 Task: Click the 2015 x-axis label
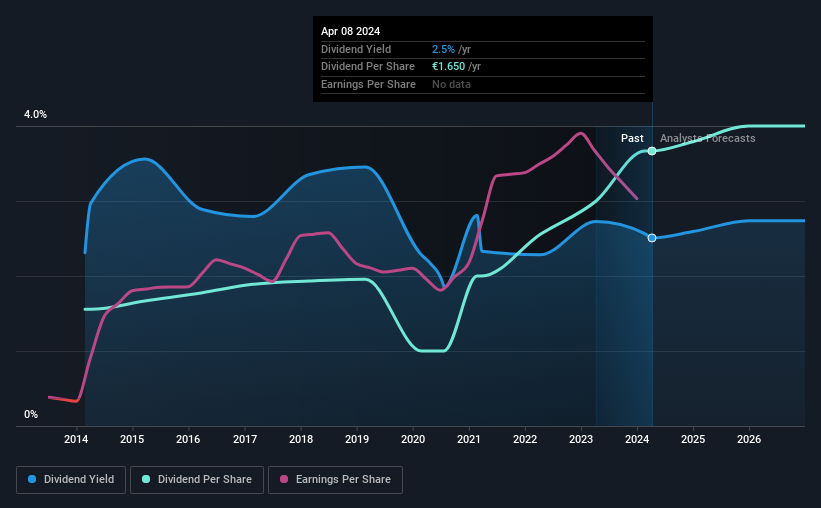[132, 439]
